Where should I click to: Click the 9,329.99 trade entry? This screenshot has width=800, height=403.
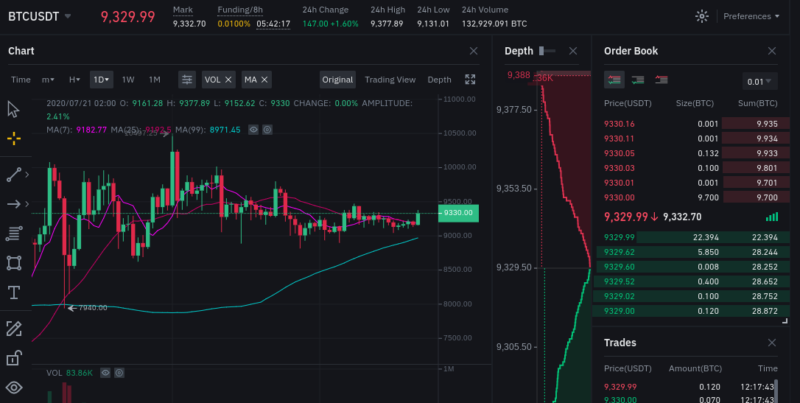(690, 387)
